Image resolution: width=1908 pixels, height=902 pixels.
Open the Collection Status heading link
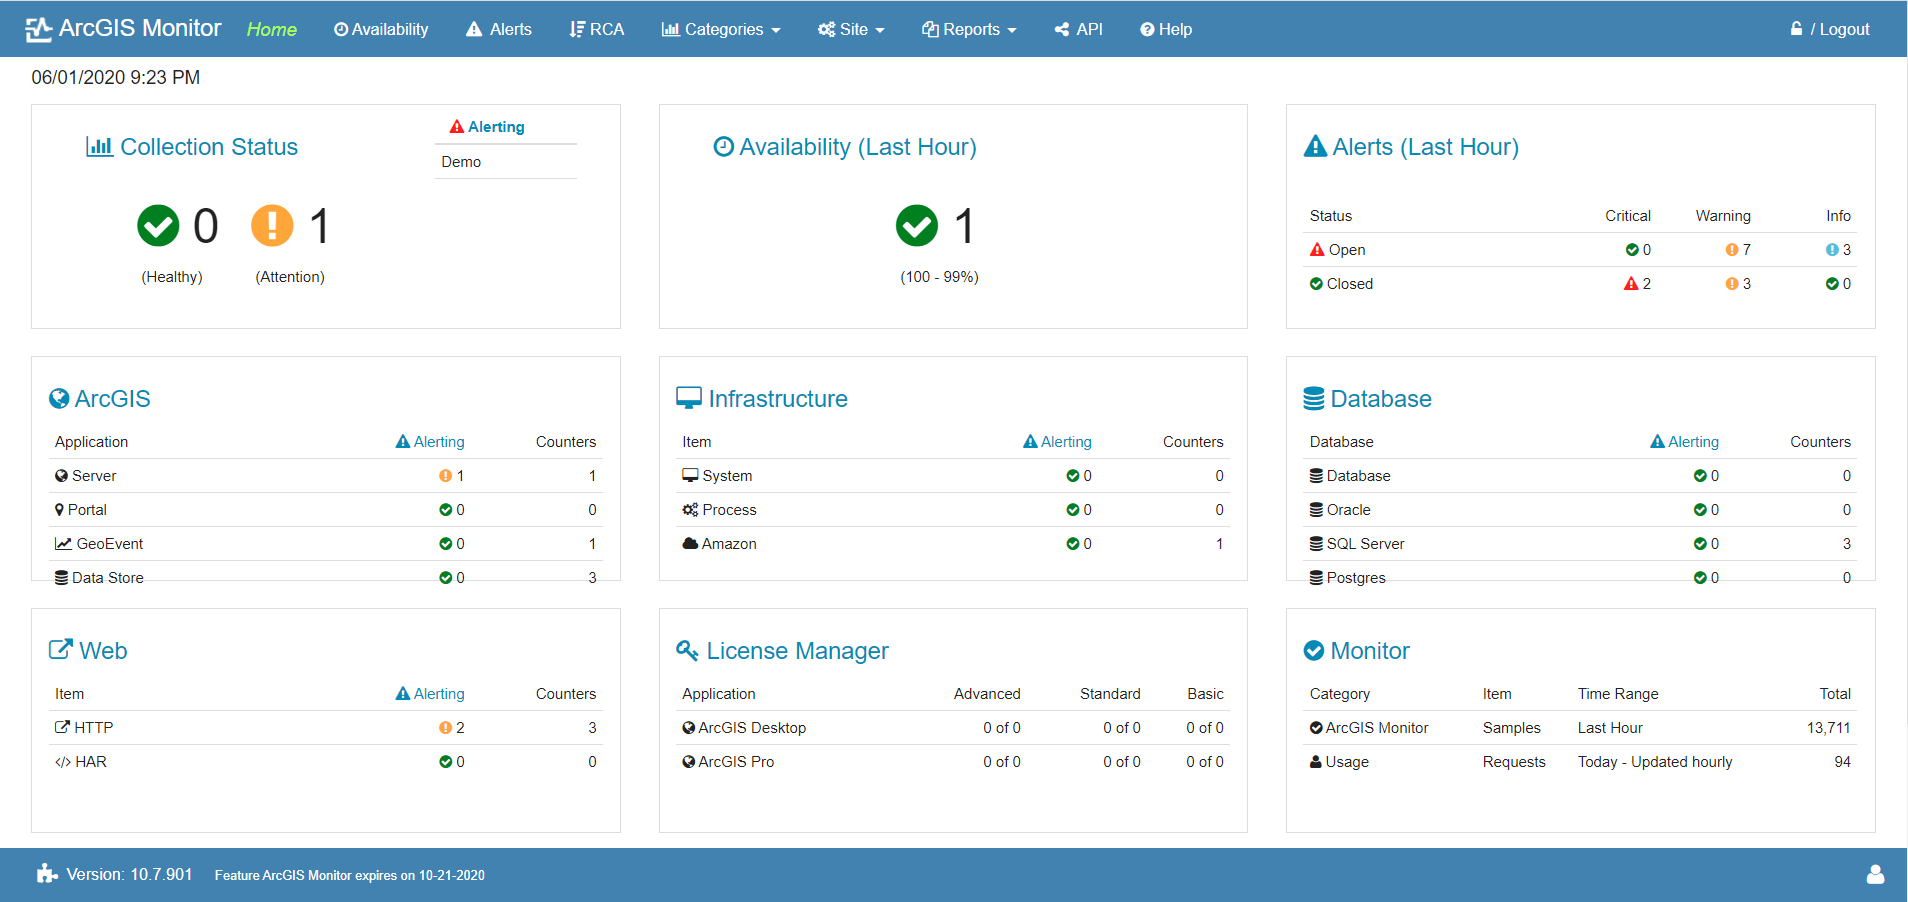coord(209,147)
